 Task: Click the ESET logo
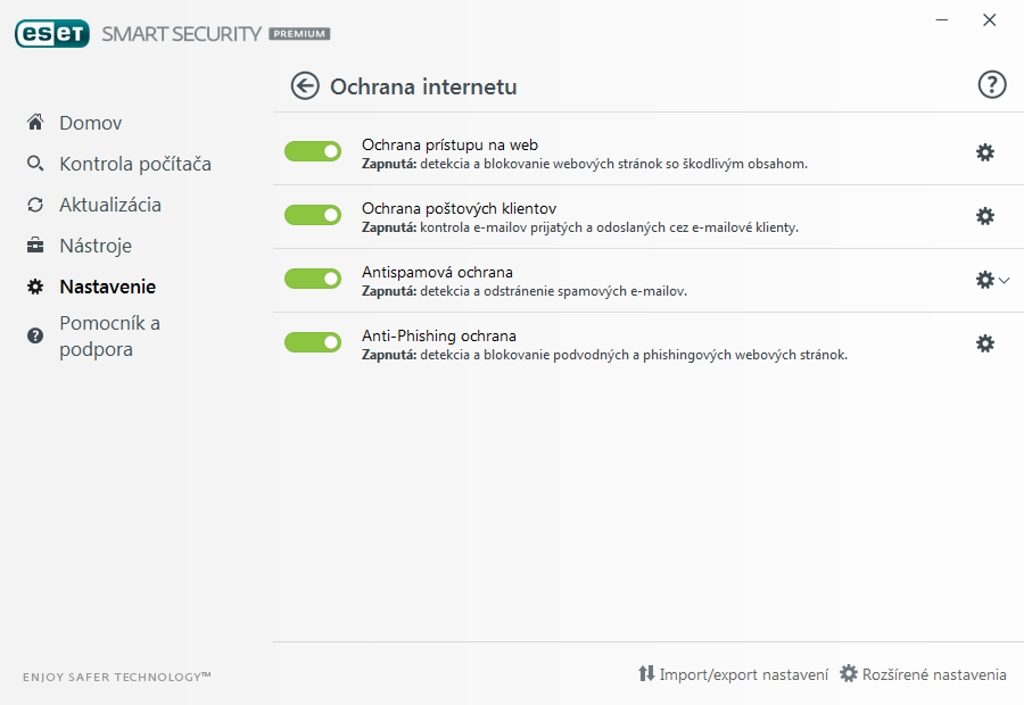52,34
